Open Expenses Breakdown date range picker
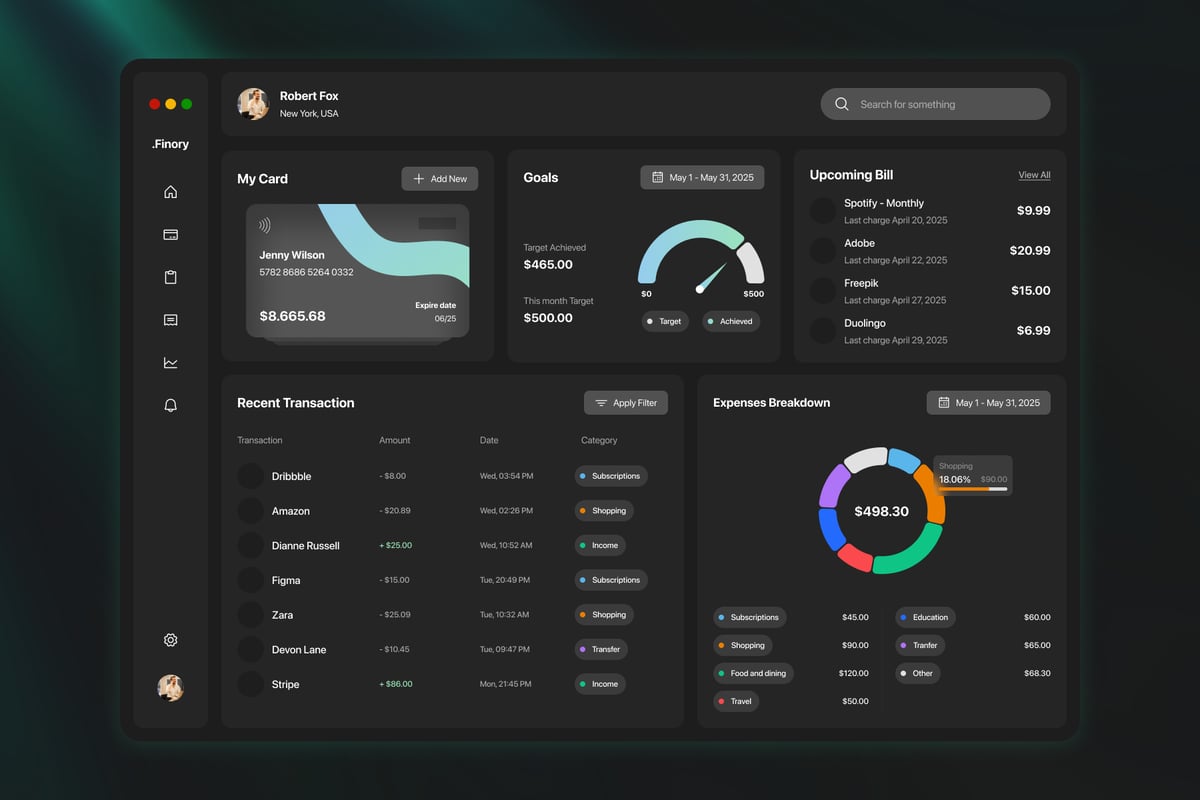The width and height of the screenshot is (1200, 800). (988, 403)
